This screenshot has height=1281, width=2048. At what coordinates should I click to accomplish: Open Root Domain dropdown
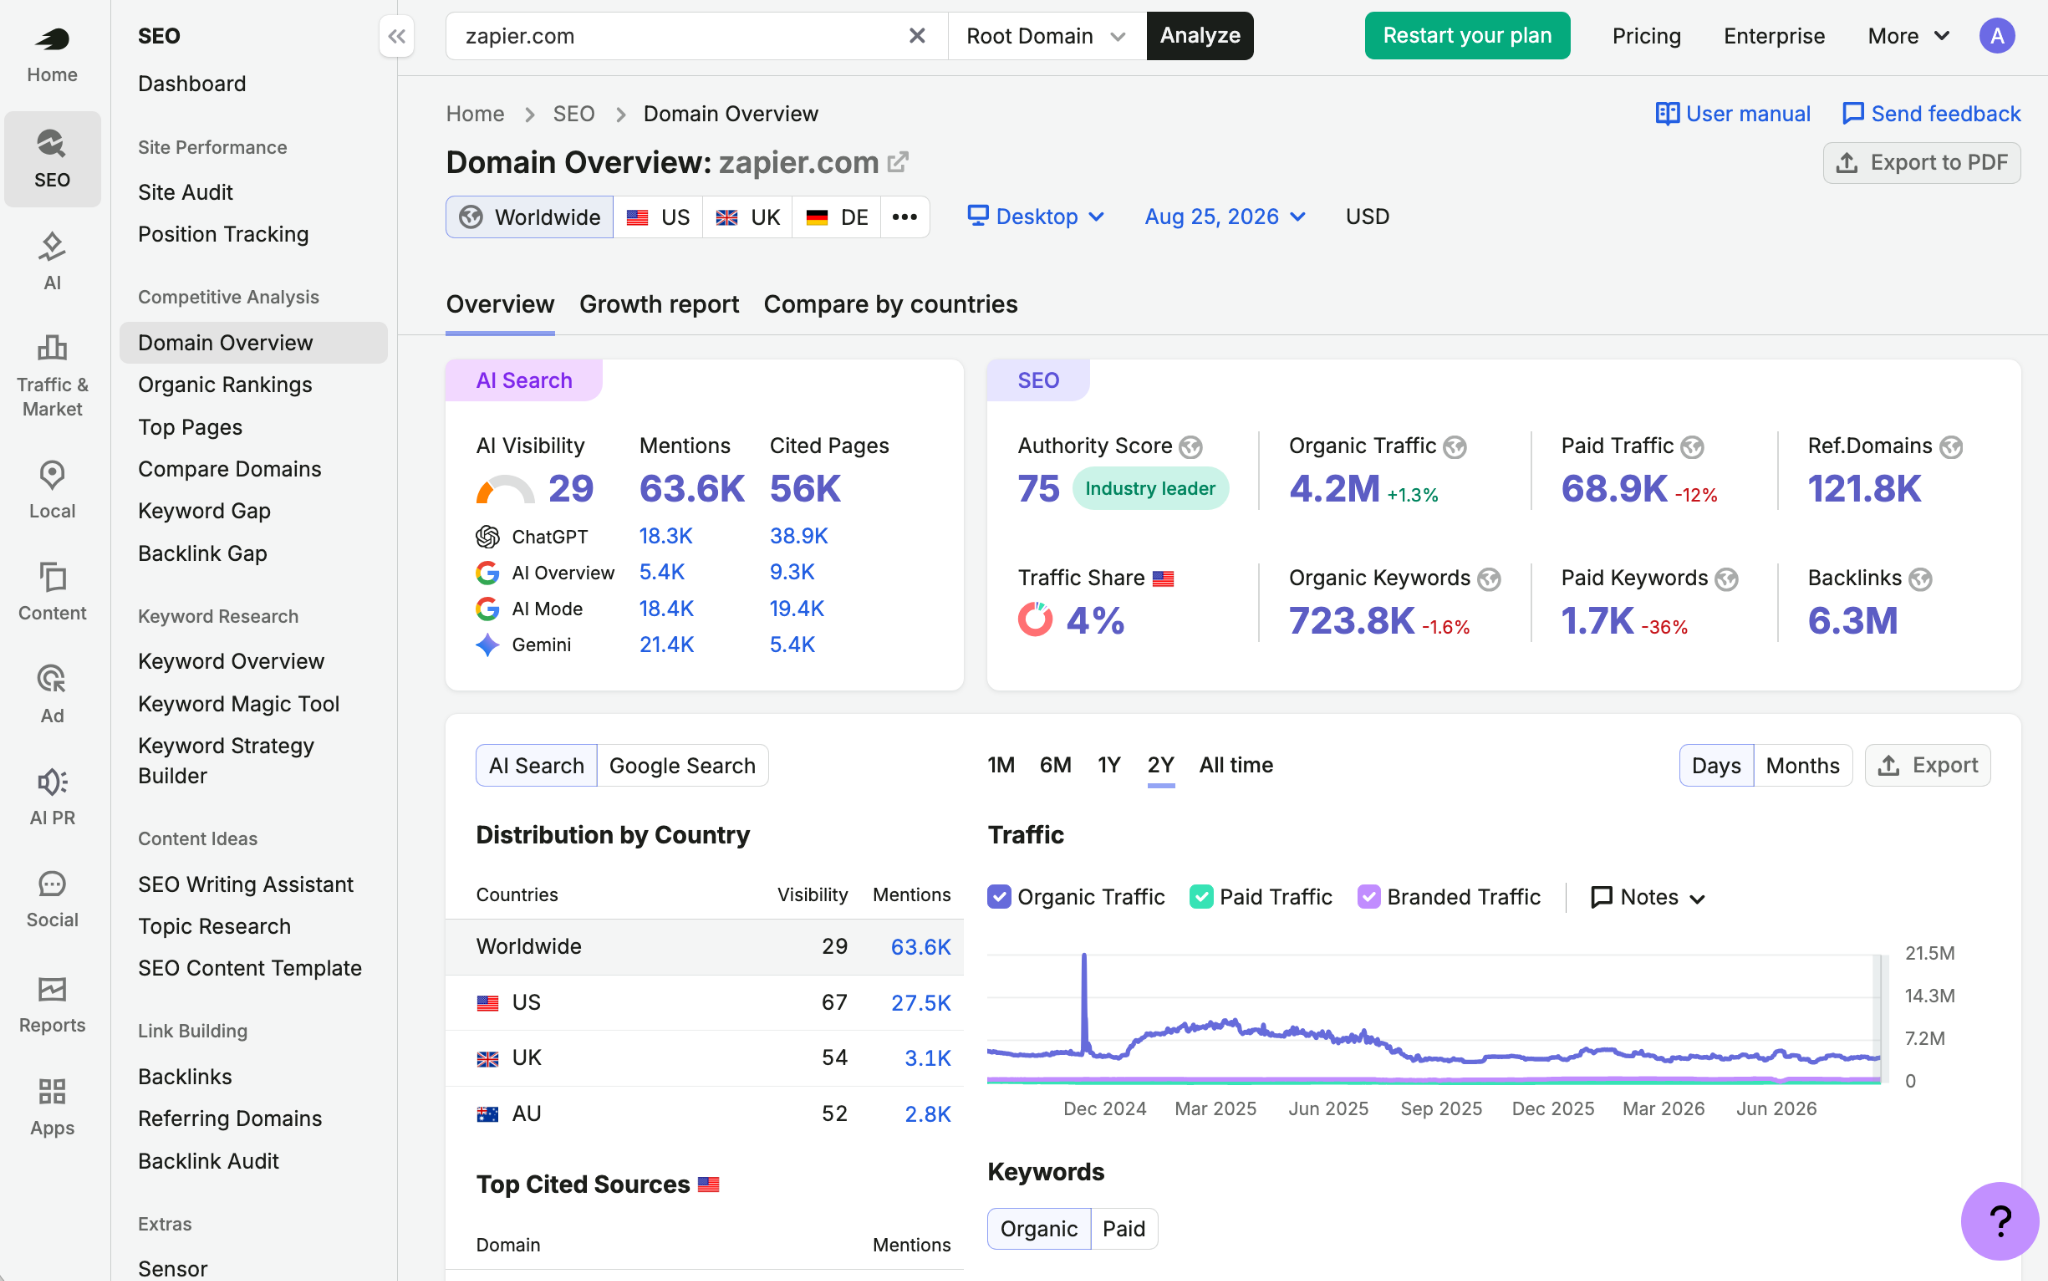click(x=1046, y=36)
